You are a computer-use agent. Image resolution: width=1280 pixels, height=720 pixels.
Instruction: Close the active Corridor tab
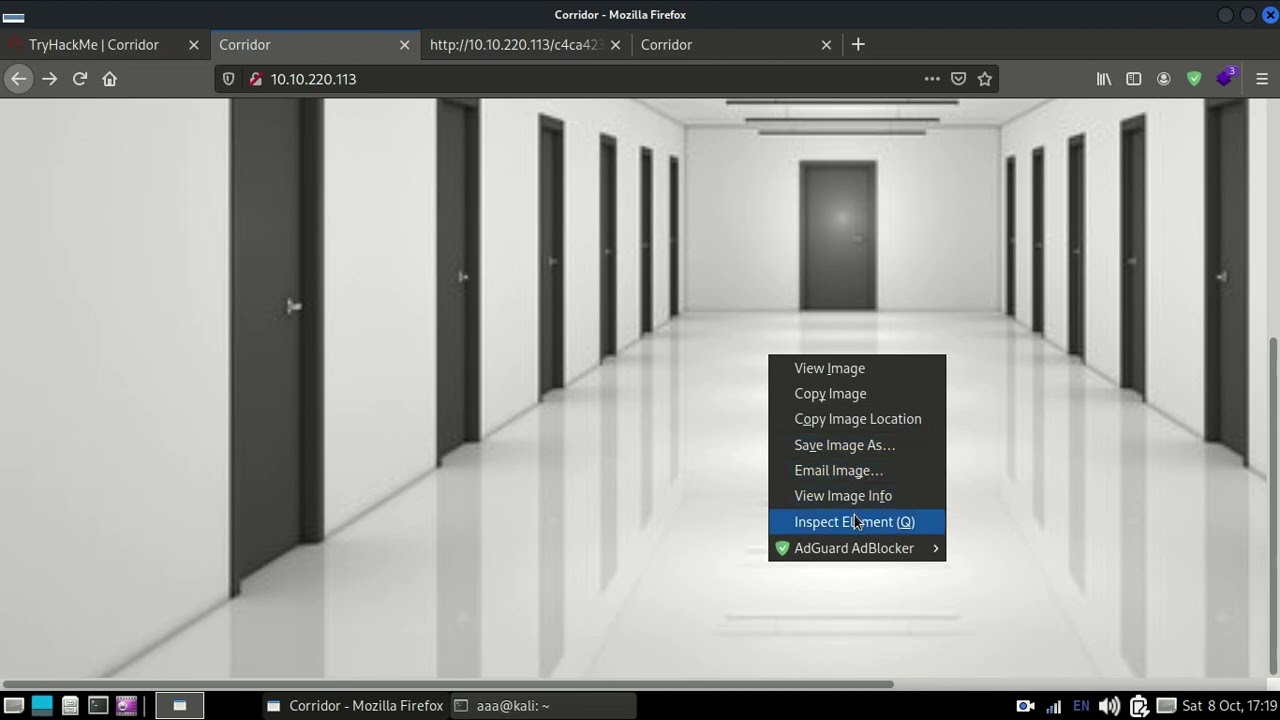405,45
